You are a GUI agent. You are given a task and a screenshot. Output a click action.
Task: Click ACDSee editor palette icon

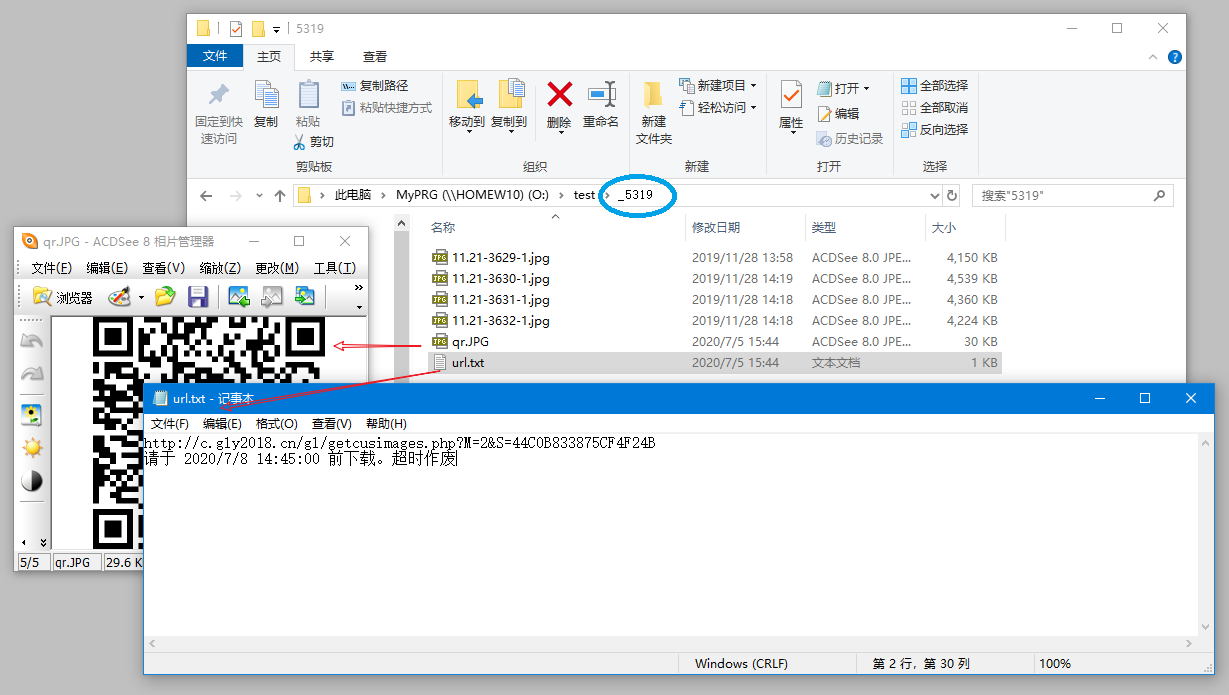tap(119, 297)
